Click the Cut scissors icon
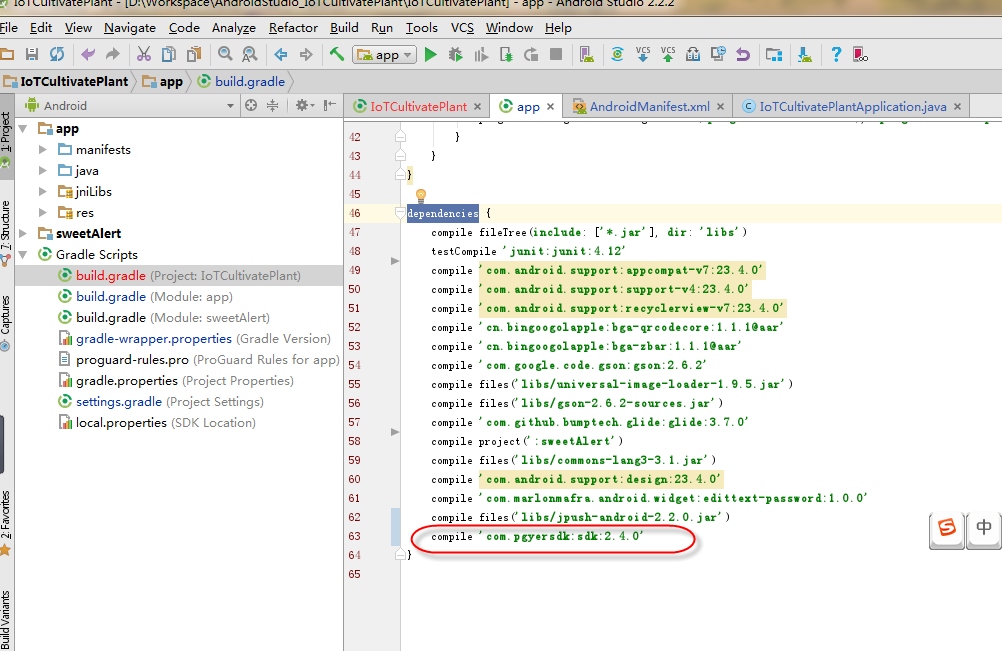Viewport: 1002px width, 651px height. tap(144, 55)
